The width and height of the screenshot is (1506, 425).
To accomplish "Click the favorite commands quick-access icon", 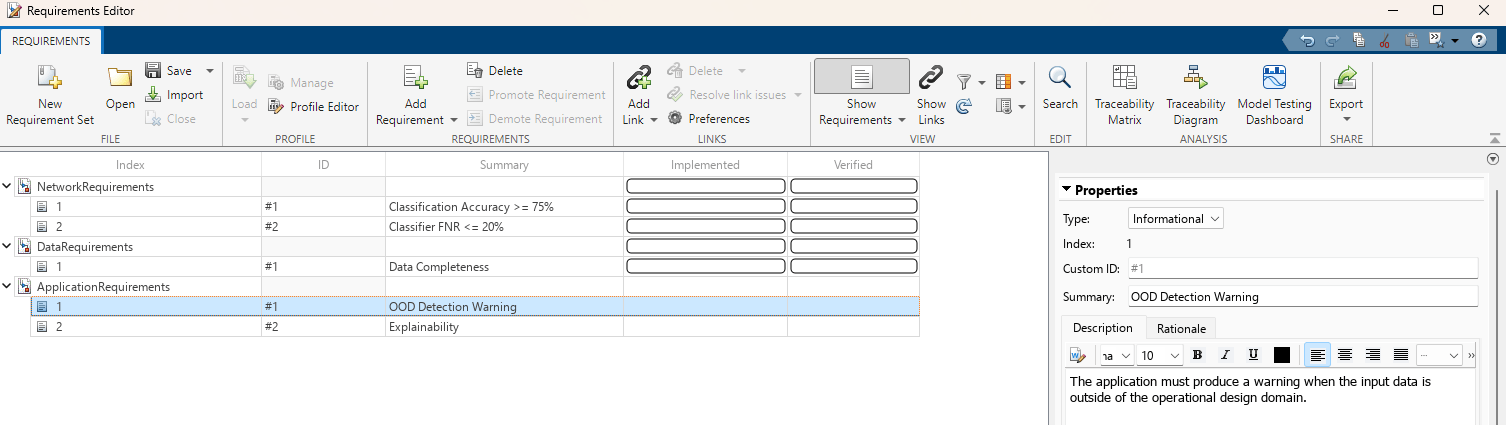I will tap(1437, 41).
